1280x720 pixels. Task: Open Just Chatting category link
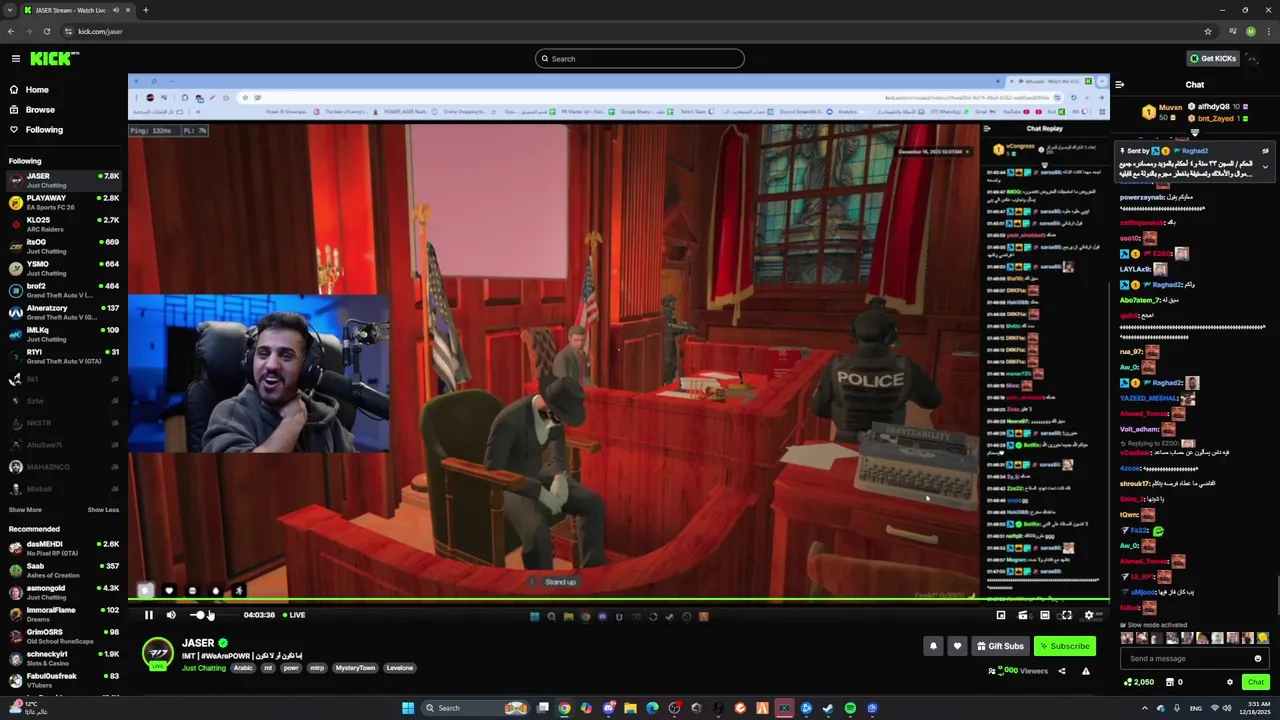pyautogui.click(x=204, y=668)
